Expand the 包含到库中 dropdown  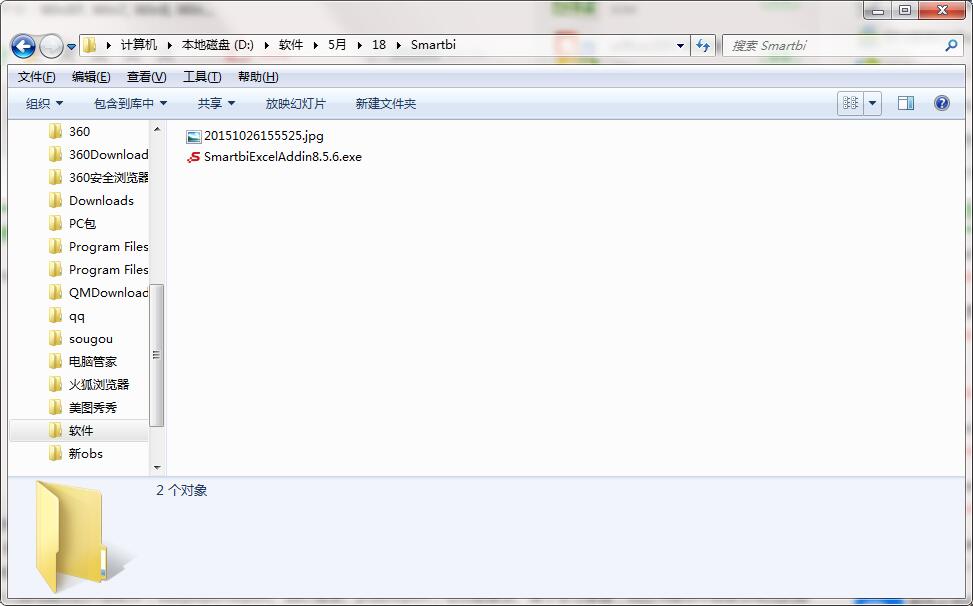[130, 103]
